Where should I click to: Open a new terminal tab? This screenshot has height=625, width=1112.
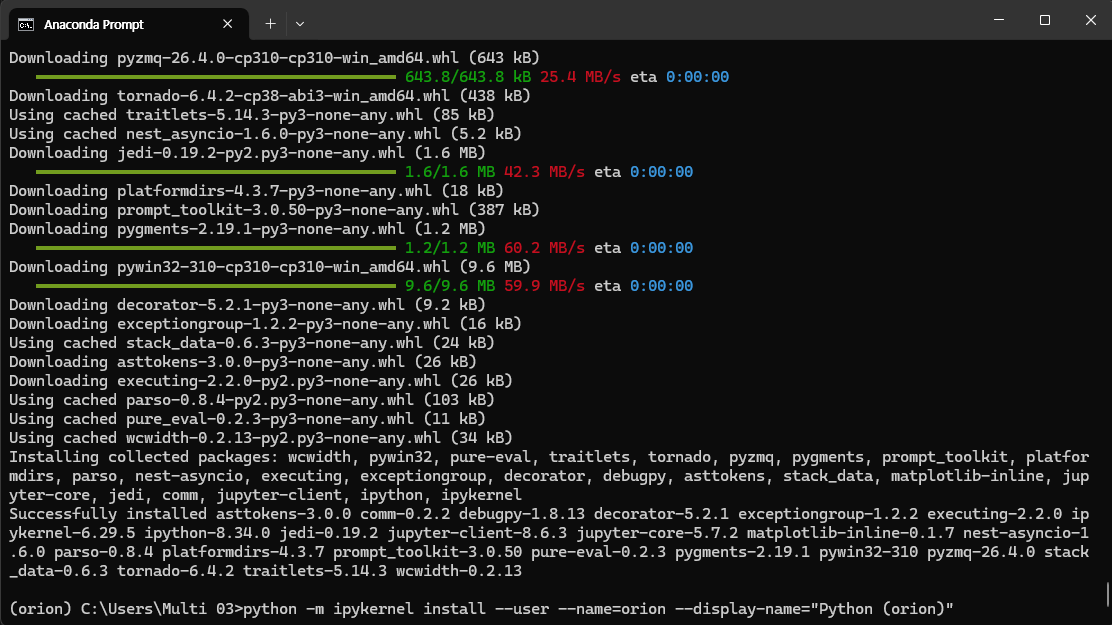click(270, 24)
